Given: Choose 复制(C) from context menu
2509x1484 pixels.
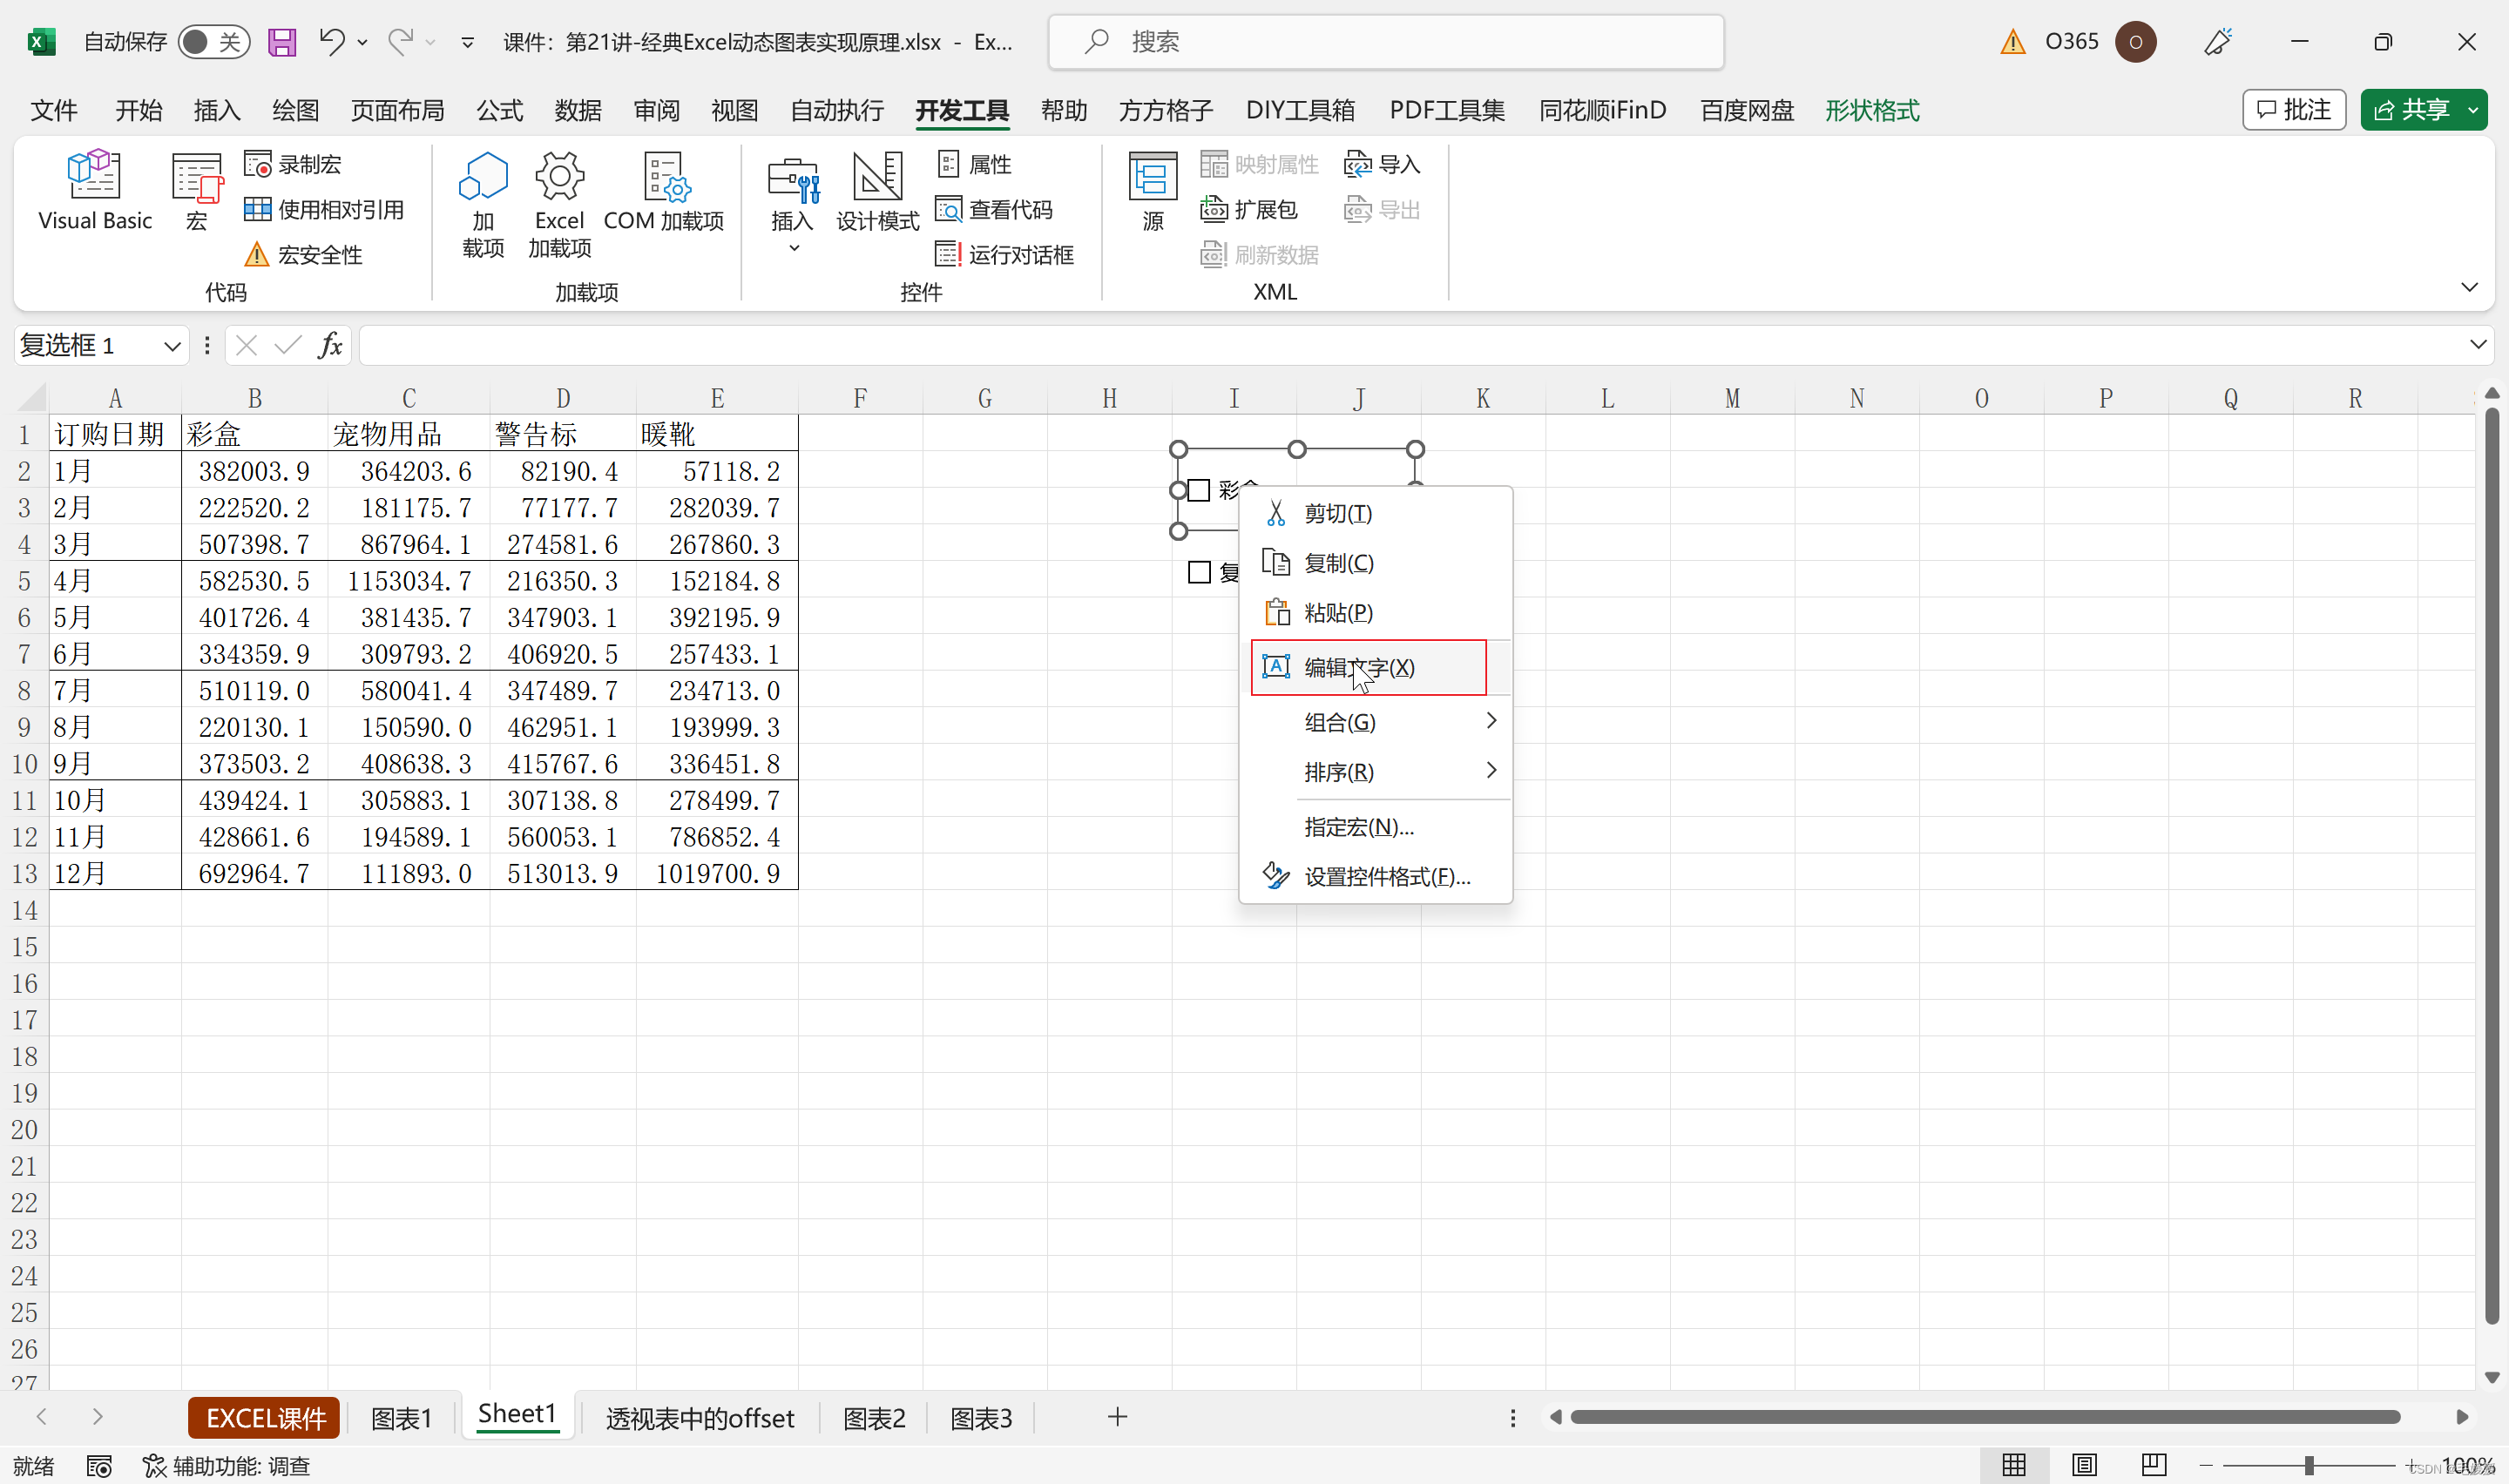Looking at the screenshot, I should coord(1375,563).
